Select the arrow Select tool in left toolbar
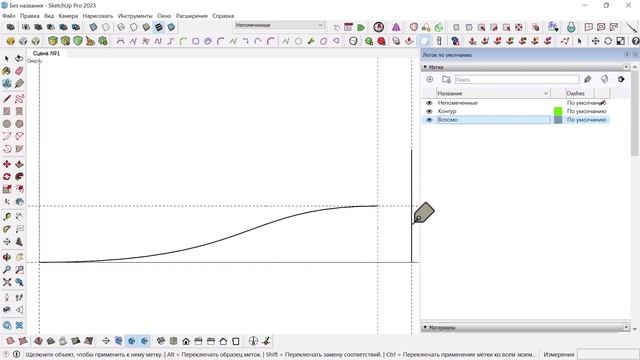The height and width of the screenshot is (360, 640). 7,59
